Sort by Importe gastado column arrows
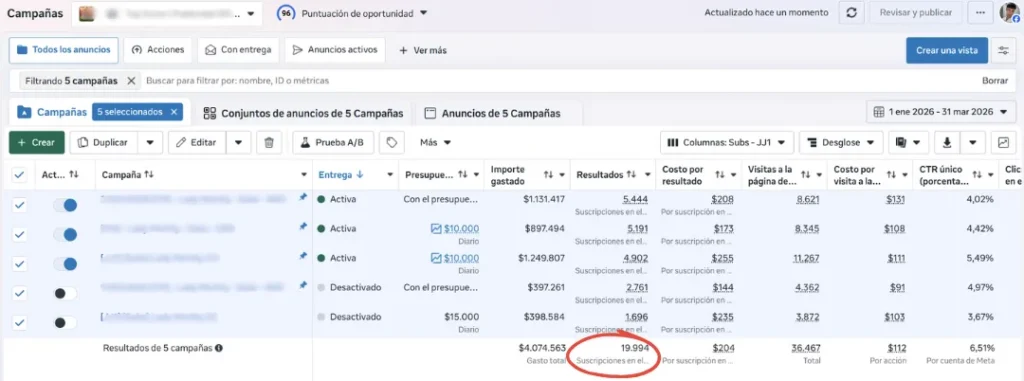This screenshot has width=1024, height=381. [x=549, y=174]
